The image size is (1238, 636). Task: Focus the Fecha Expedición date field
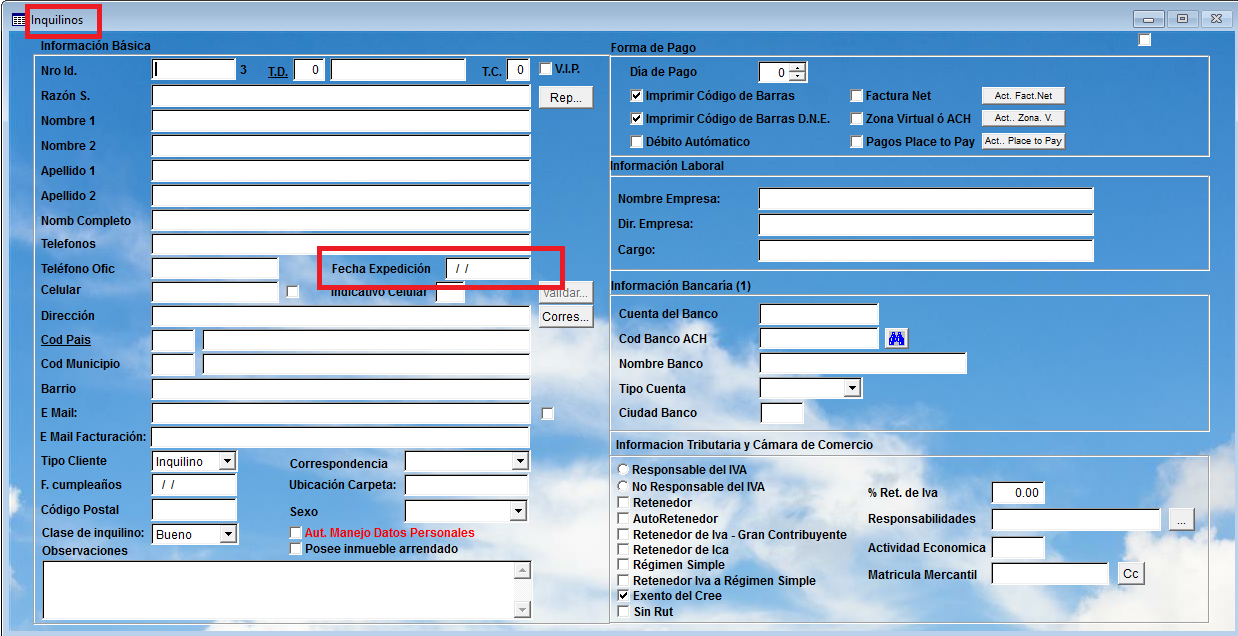488,269
